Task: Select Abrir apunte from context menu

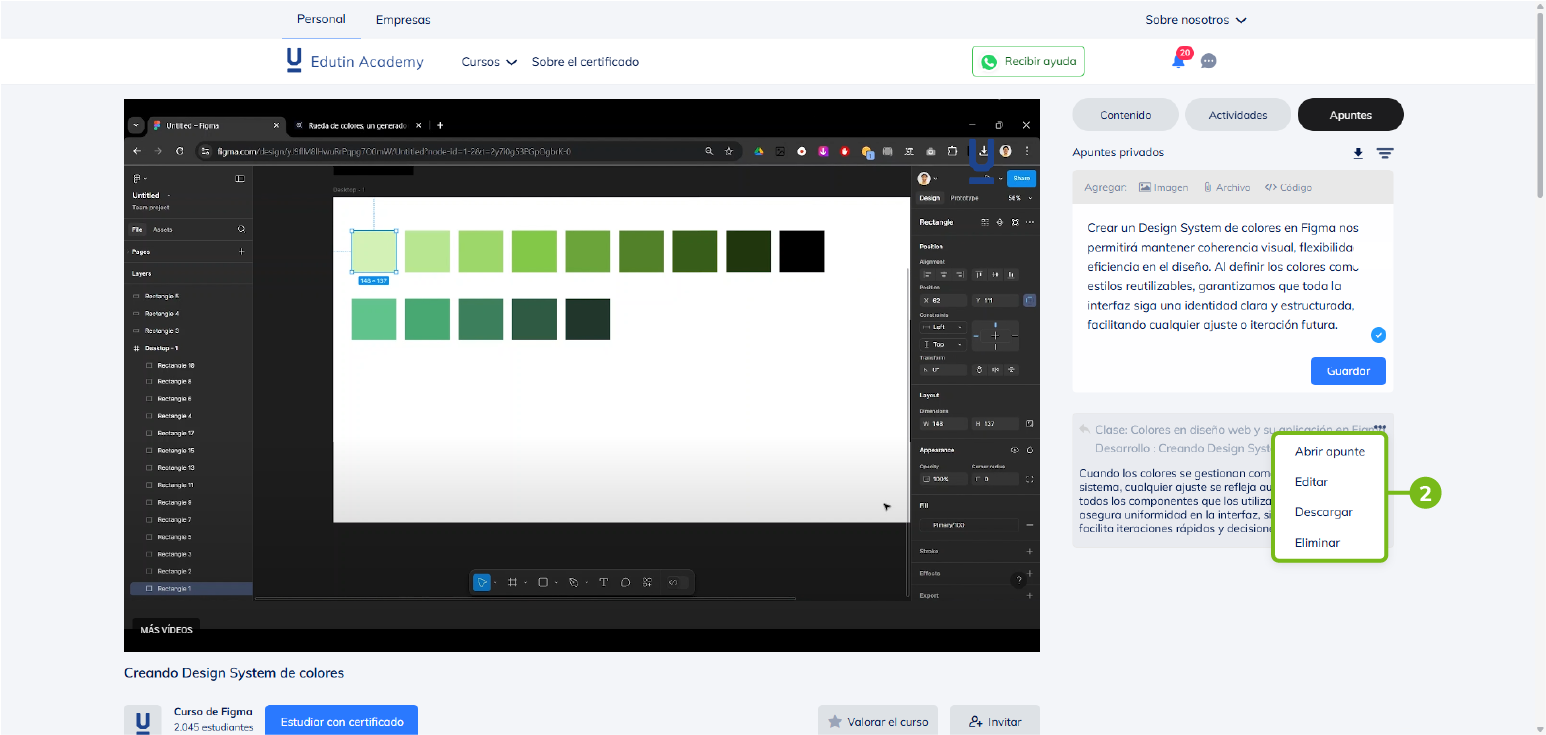Action: (1329, 451)
